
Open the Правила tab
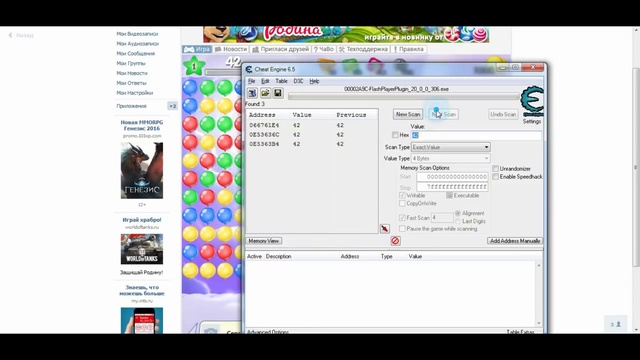point(409,49)
